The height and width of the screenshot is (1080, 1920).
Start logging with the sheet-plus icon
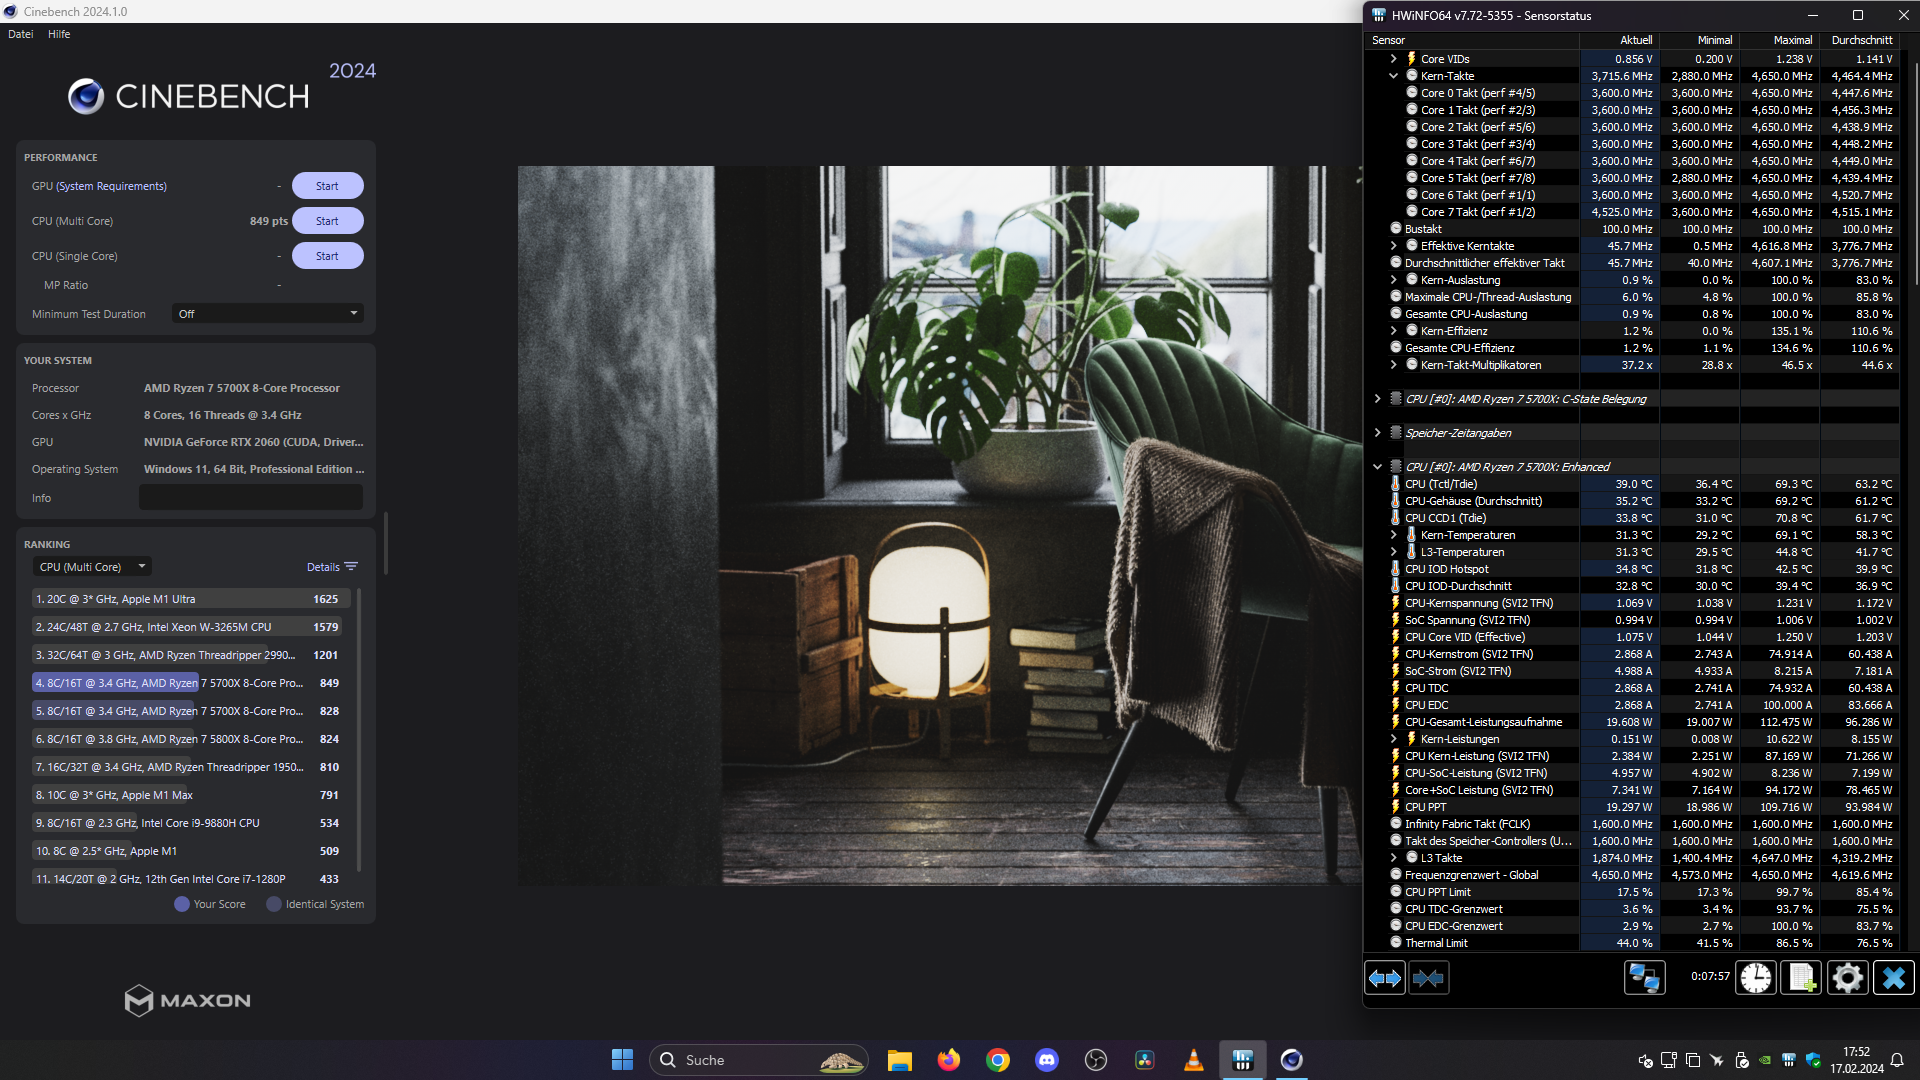[x=1801, y=978]
